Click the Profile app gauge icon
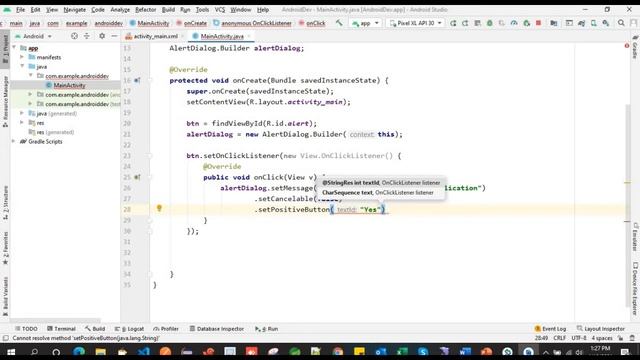Screen dimensions: 640x360 pos(514,23)
